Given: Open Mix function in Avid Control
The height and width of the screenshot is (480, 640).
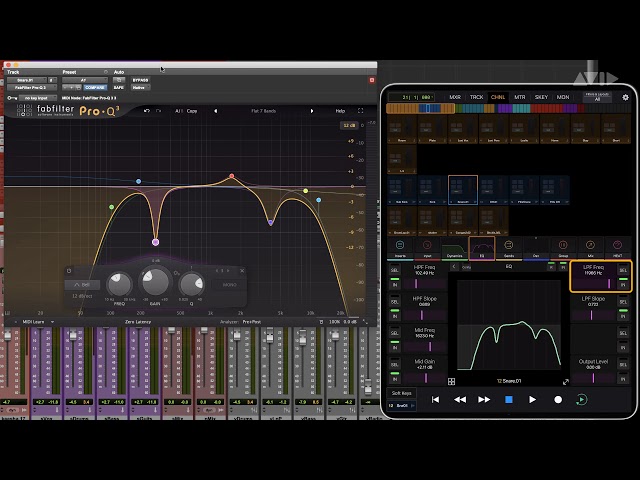Looking at the screenshot, I should (x=590, y=248).
